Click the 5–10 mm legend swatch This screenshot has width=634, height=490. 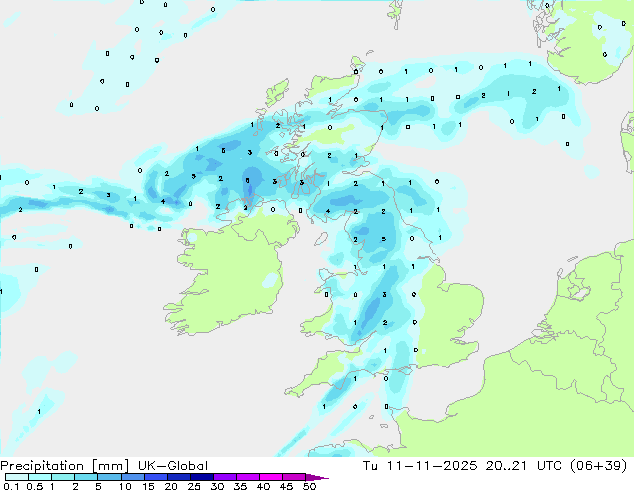click(x=109, y=477)
